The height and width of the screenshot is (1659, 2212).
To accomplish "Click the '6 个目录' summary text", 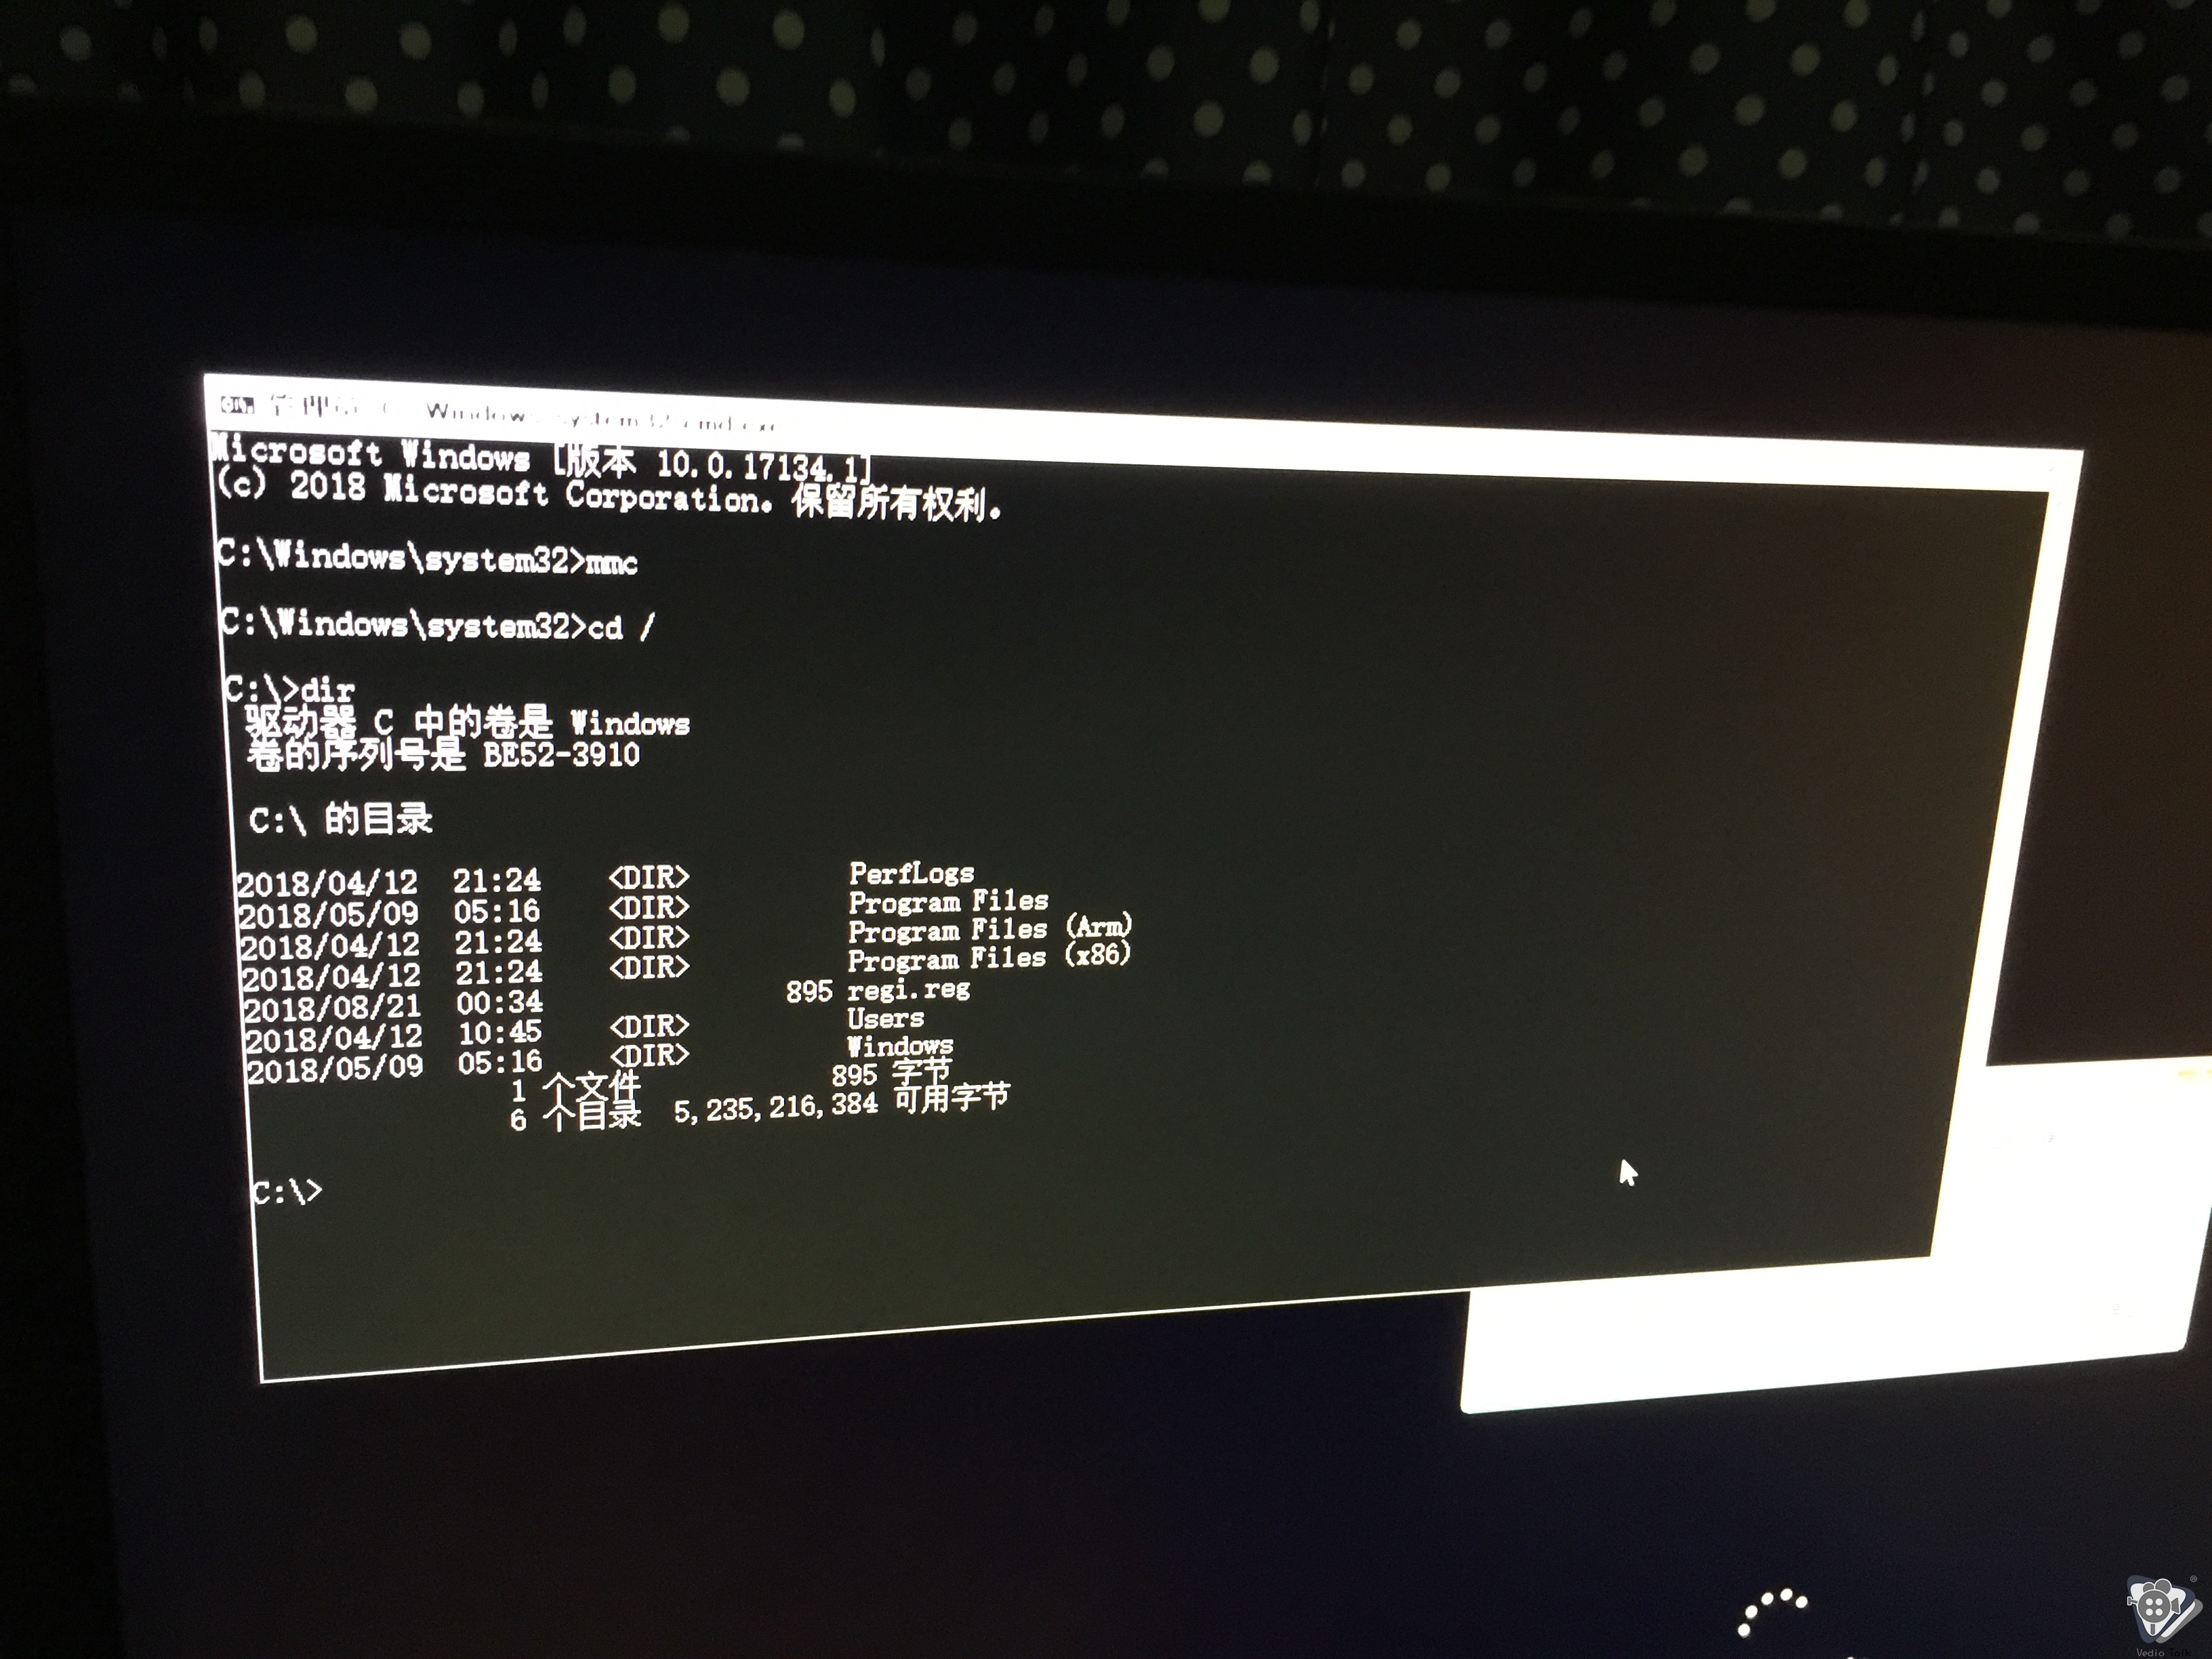I will (575, 1116).
